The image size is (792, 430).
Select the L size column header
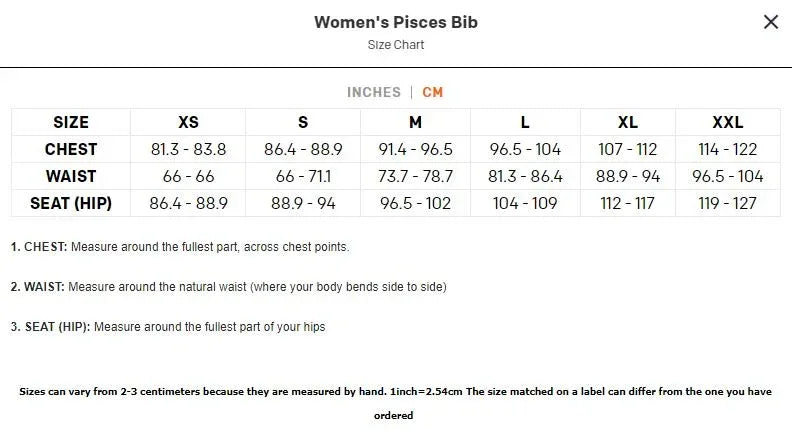coord(525,123)
